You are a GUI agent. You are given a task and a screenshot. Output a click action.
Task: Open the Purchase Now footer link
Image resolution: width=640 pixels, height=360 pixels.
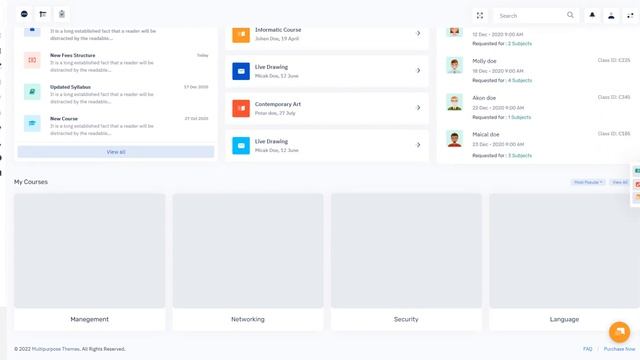[x=619, y=349]
